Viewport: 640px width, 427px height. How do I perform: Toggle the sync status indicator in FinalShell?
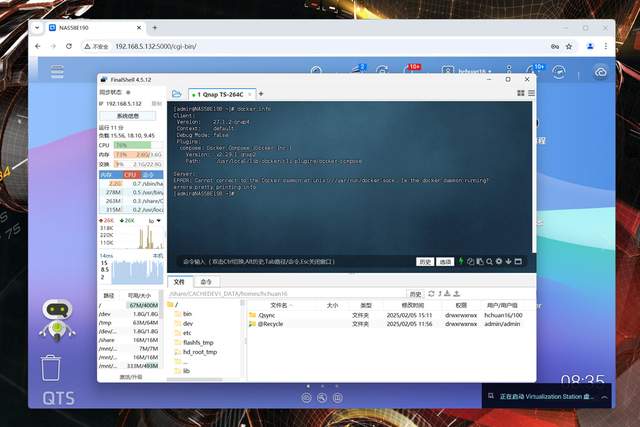pos(128,92)
